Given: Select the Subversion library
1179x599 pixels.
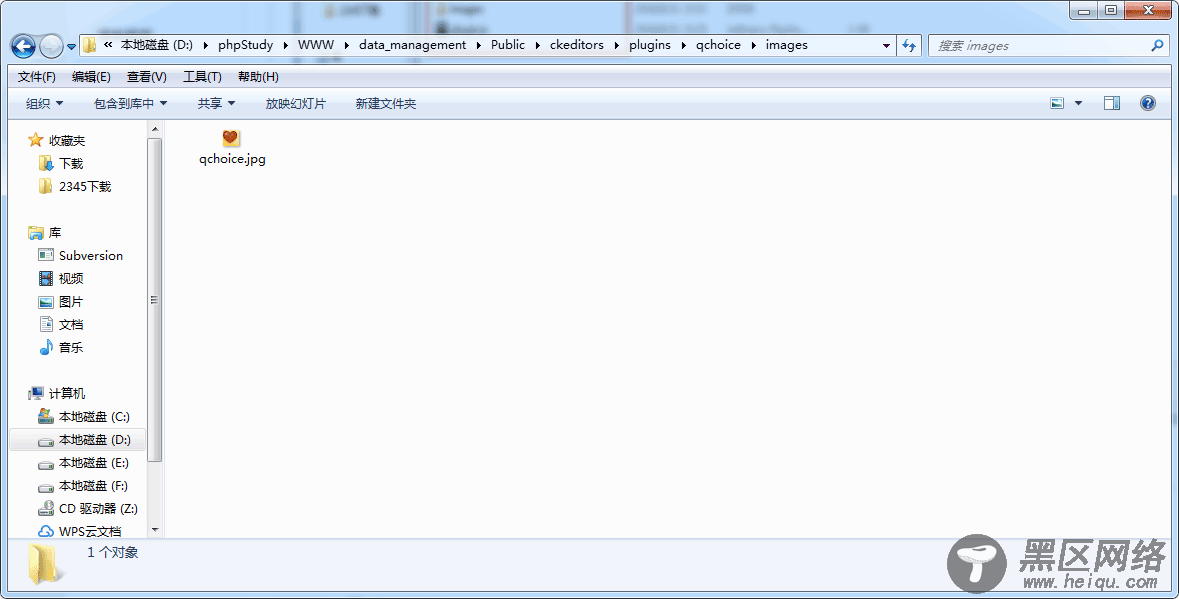Looking at the screenshot, I should point(90,256).
